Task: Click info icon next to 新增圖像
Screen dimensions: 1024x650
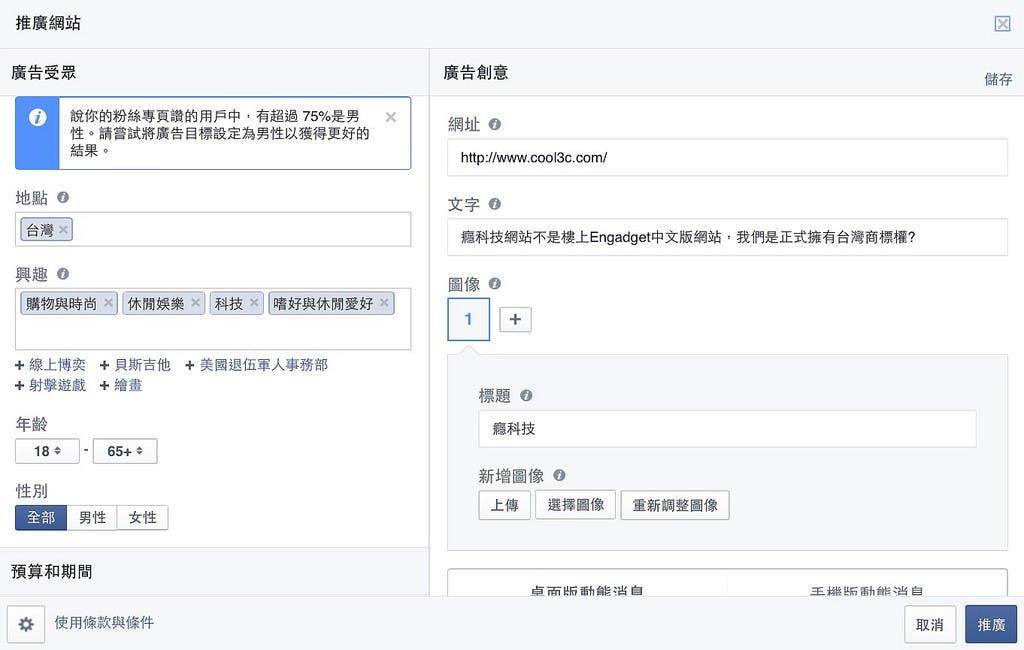Action: (559, 476)
